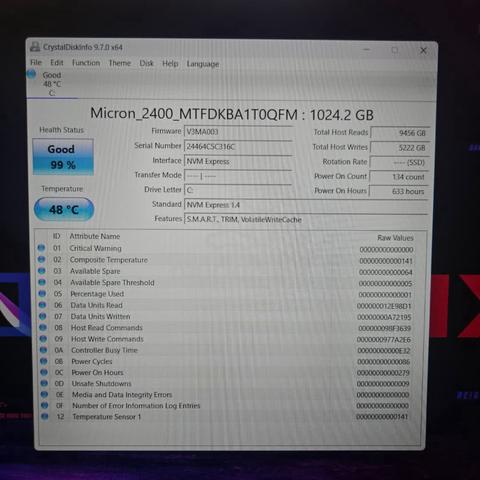Click status dot for Temperature Sensor 1
Image resolution: width=480 pixels, height=480 pixels.
pos(45,416)
